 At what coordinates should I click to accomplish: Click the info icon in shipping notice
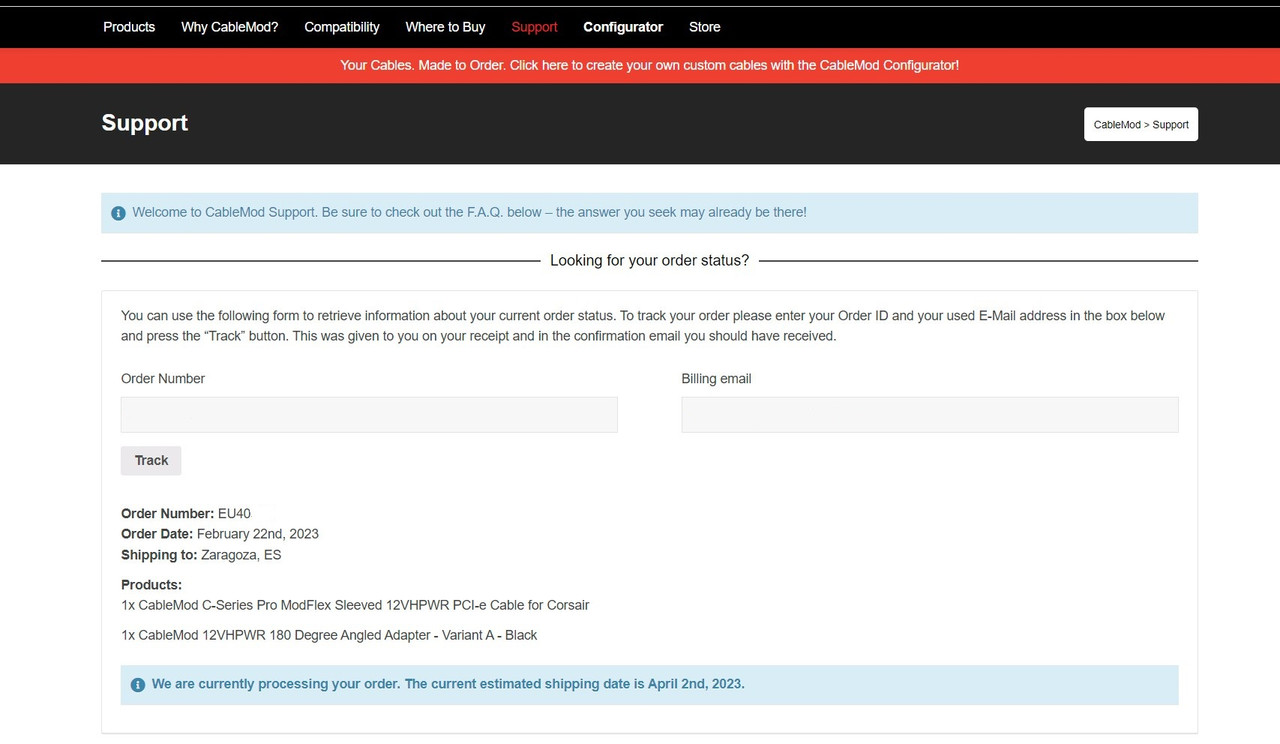(138, 685)
